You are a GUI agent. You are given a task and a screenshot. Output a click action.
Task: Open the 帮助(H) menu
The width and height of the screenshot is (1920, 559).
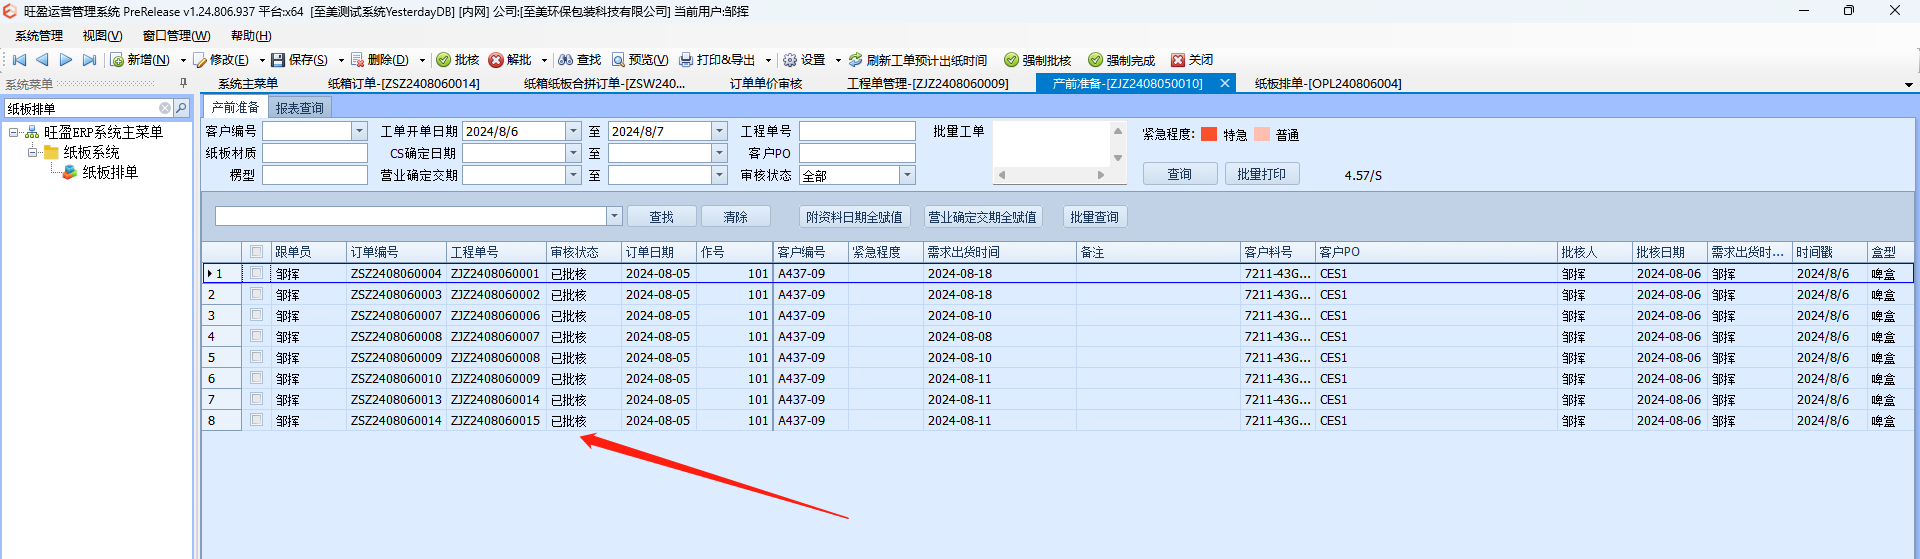pyautogui.click(x=251, y=36)
